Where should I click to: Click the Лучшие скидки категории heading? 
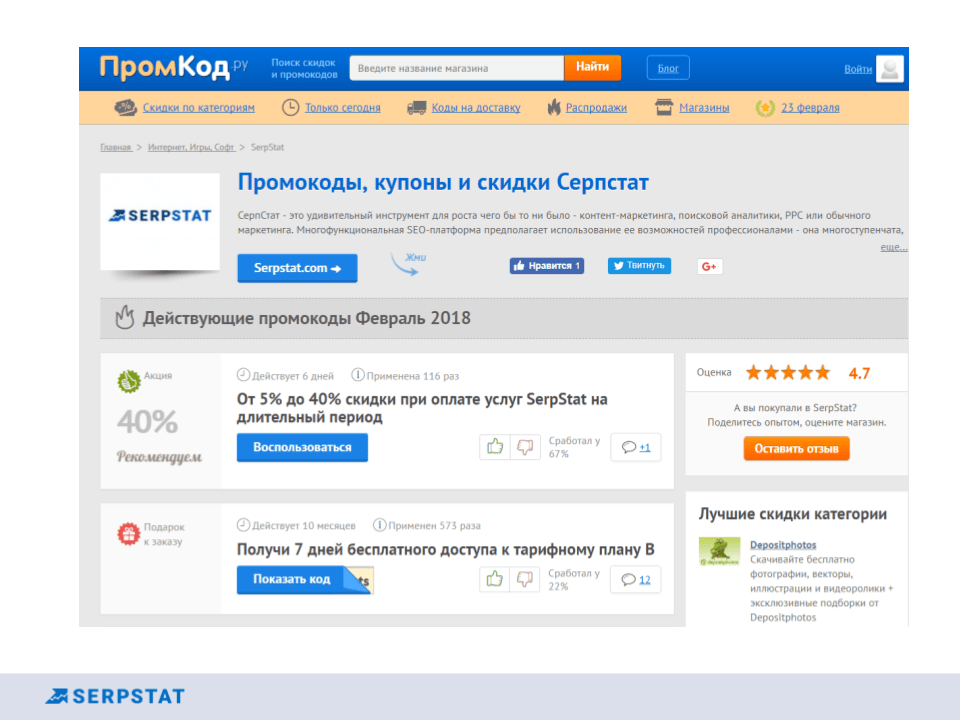(x=793, y=514)
